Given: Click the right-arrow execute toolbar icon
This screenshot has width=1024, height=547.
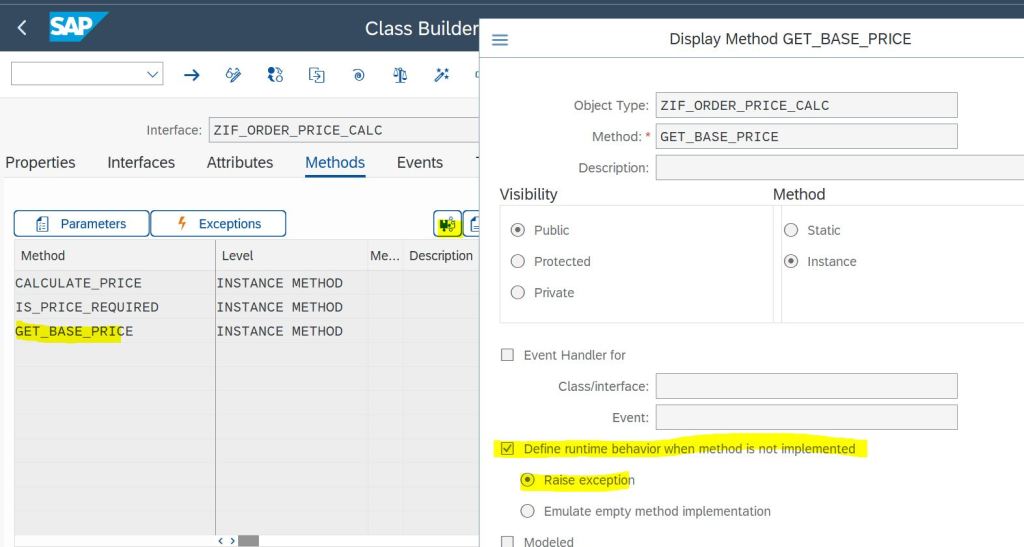Looking at the screenshot, I should coord(191,75).
